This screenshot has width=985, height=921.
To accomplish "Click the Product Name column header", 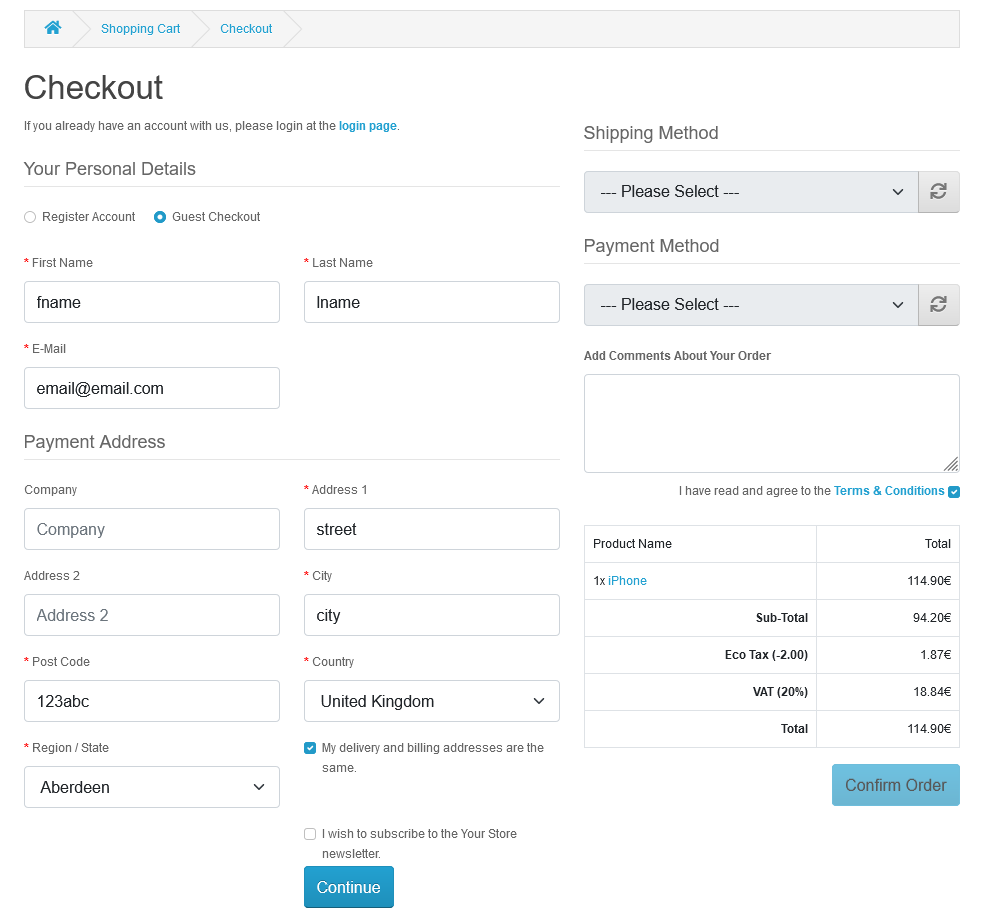I will pos(632,543).
